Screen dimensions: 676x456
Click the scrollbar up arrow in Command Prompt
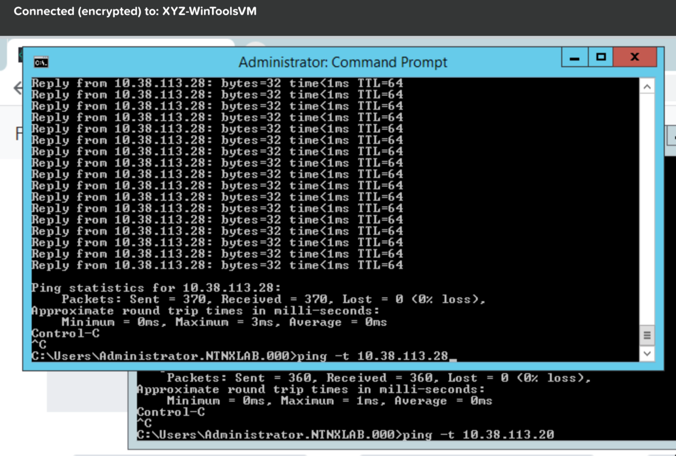647,87
